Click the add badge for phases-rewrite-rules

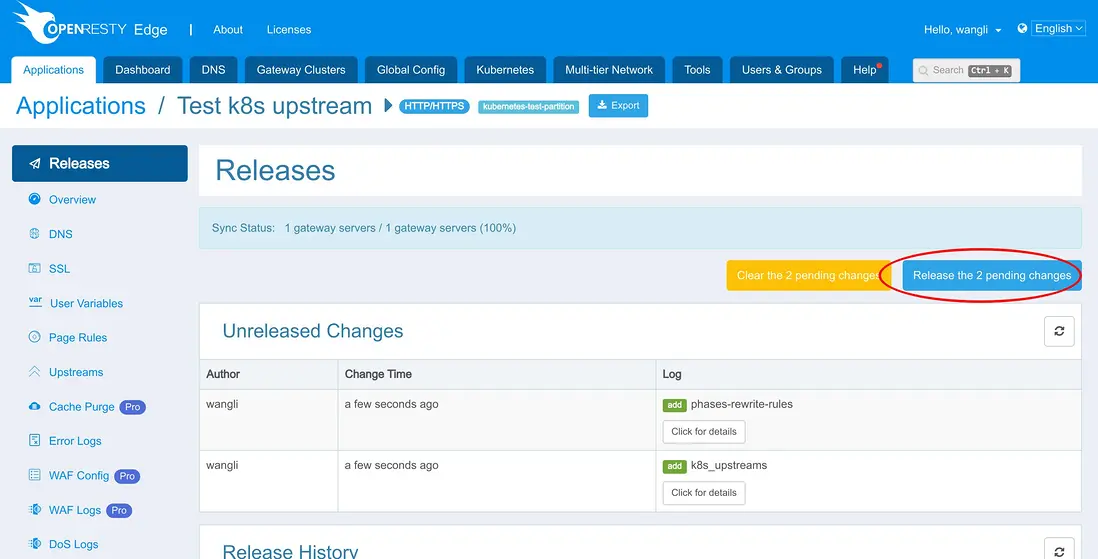[x=674, y=405]
